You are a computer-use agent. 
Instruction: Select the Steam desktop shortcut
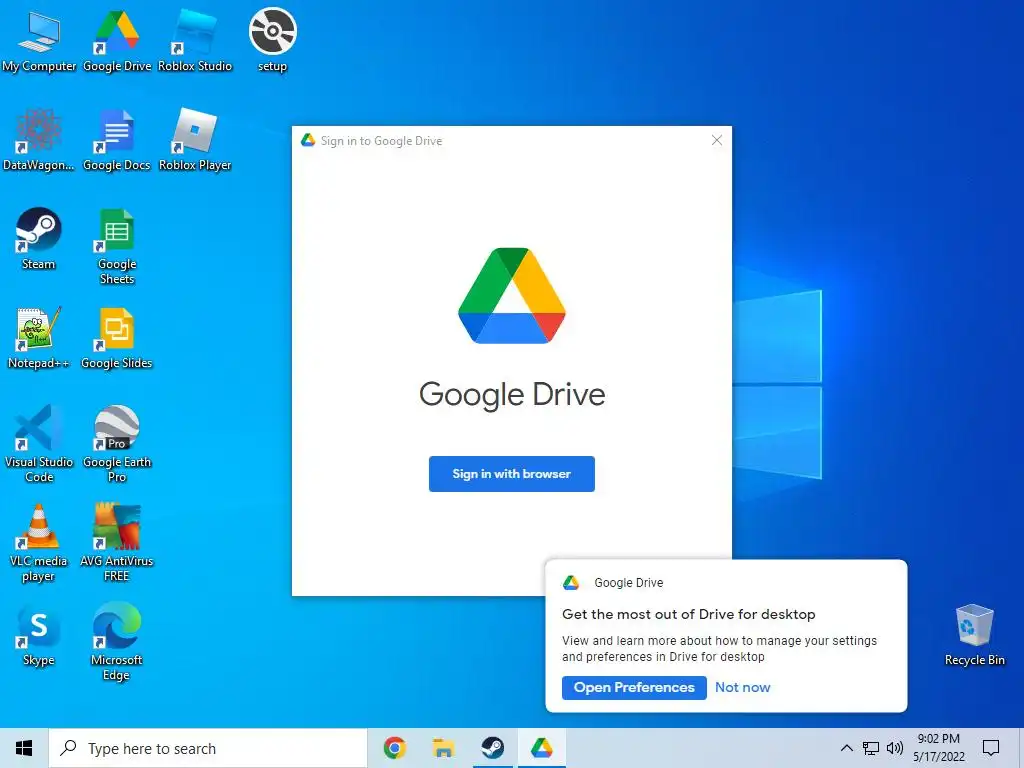[x=39, y=239]
